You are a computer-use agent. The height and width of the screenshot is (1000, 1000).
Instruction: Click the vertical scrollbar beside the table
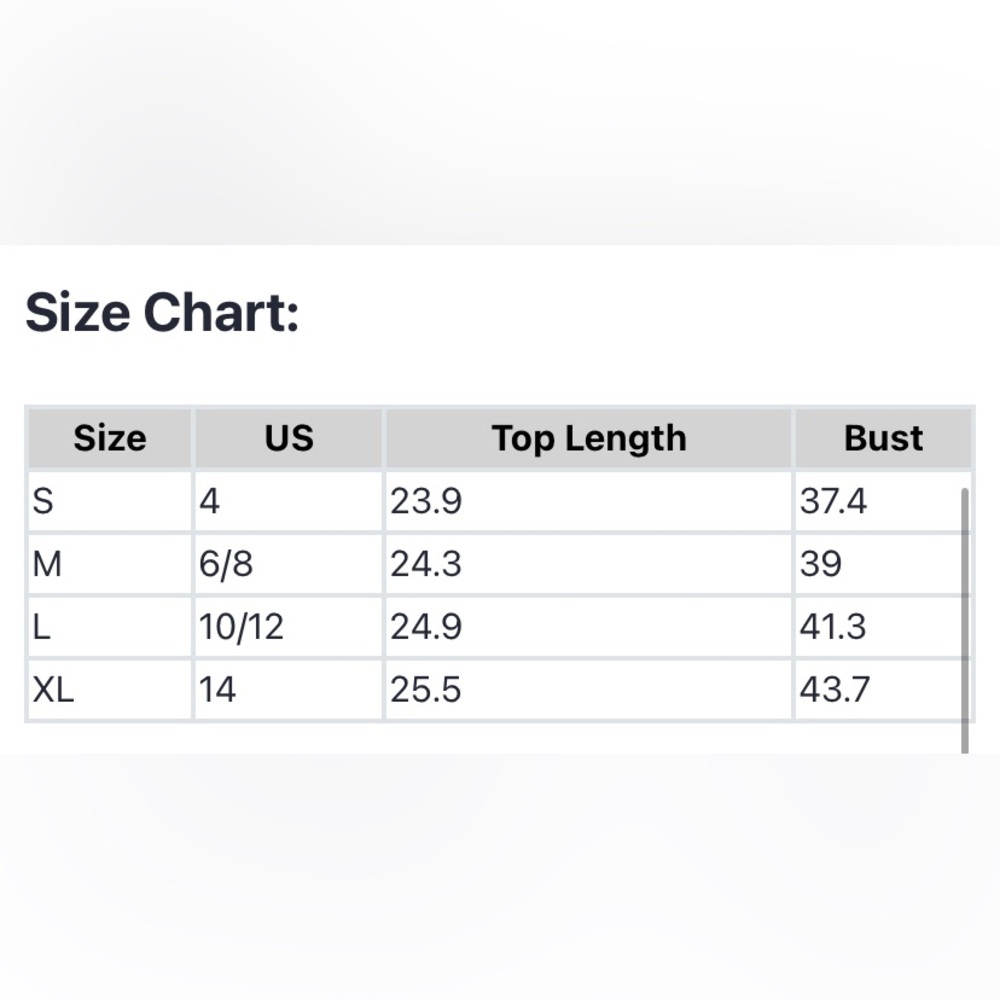tap(965, 621)
